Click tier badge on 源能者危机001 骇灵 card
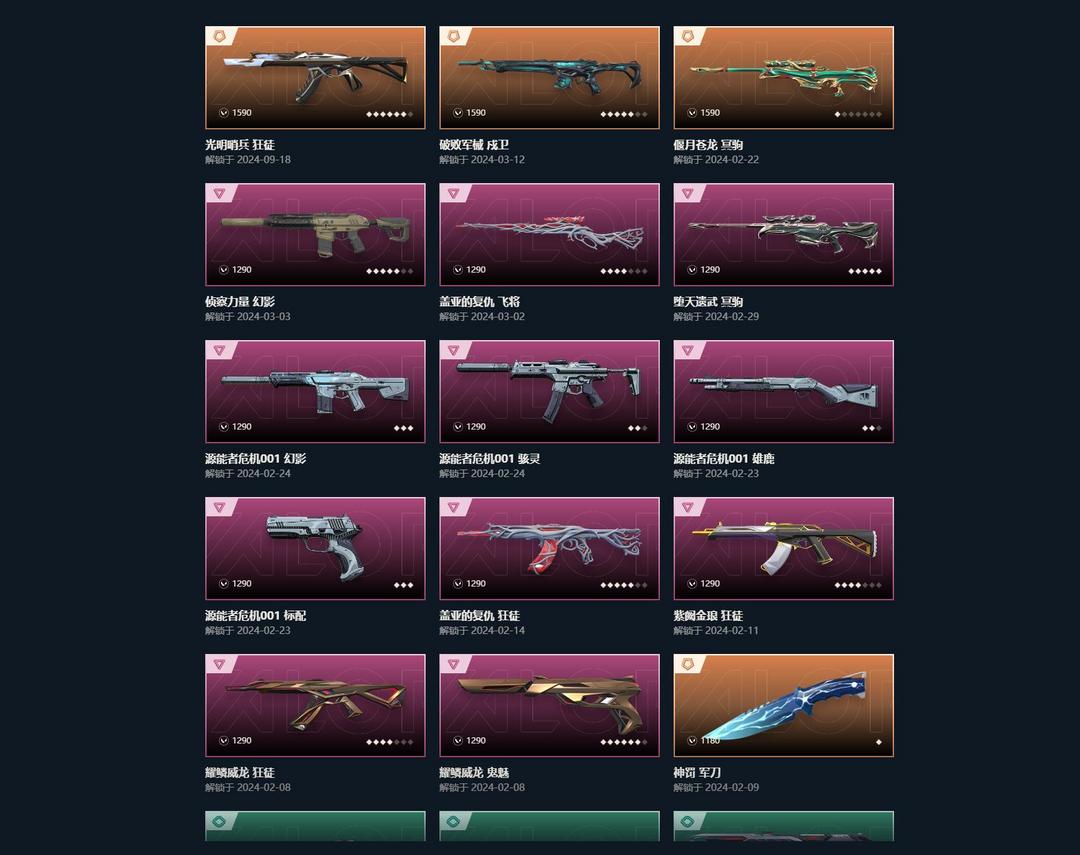Screen dimensions: 1080x855 click(453, 350)
